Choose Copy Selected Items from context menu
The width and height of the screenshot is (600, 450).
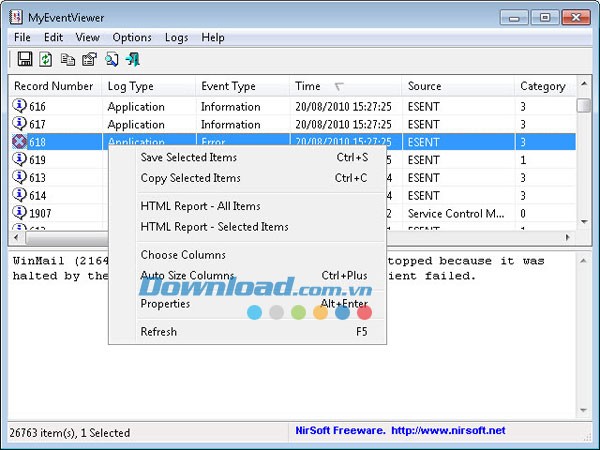(x=247, y=178)
